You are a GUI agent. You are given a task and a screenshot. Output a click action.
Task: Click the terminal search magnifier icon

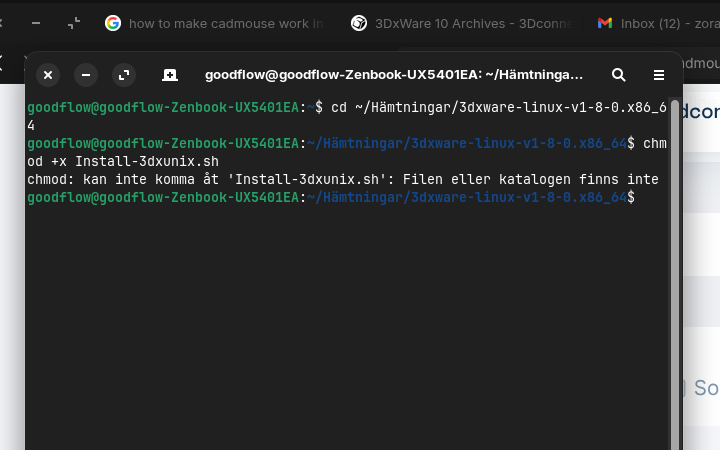619,75
